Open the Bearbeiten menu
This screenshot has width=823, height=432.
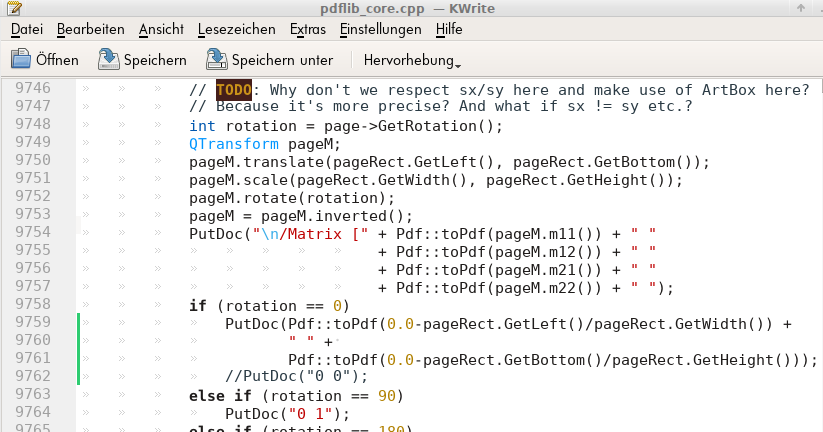[x=90, y=30]
